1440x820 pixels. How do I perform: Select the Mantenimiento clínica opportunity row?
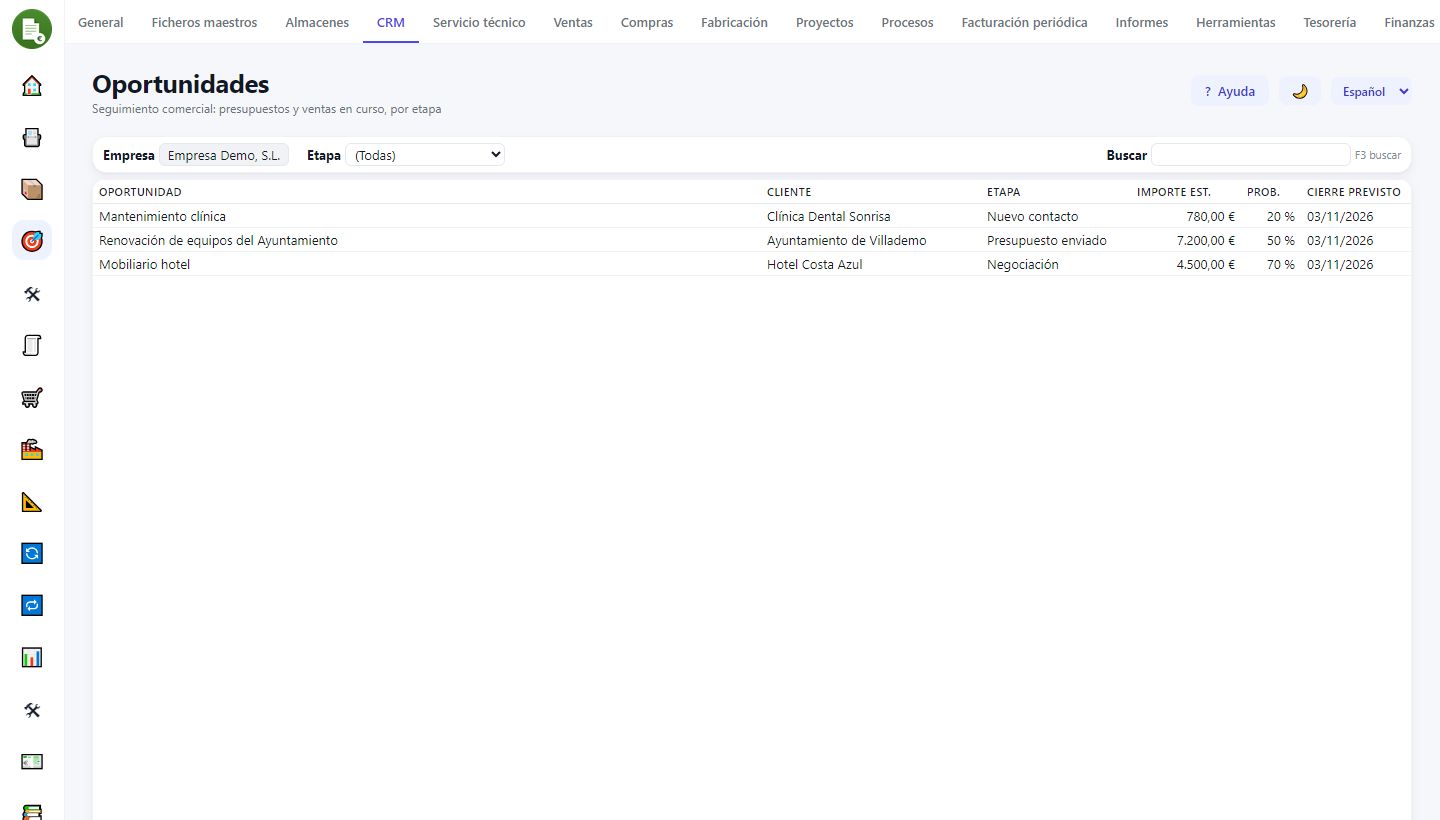point(752,216)
